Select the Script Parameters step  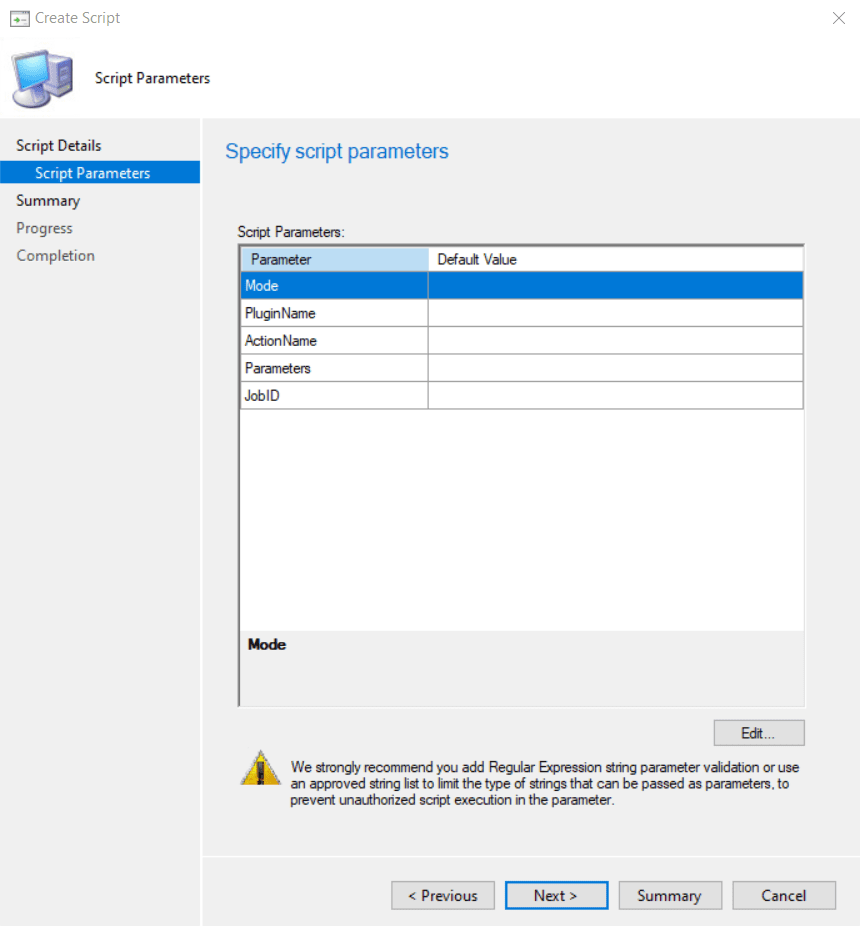tap(92, 173)
